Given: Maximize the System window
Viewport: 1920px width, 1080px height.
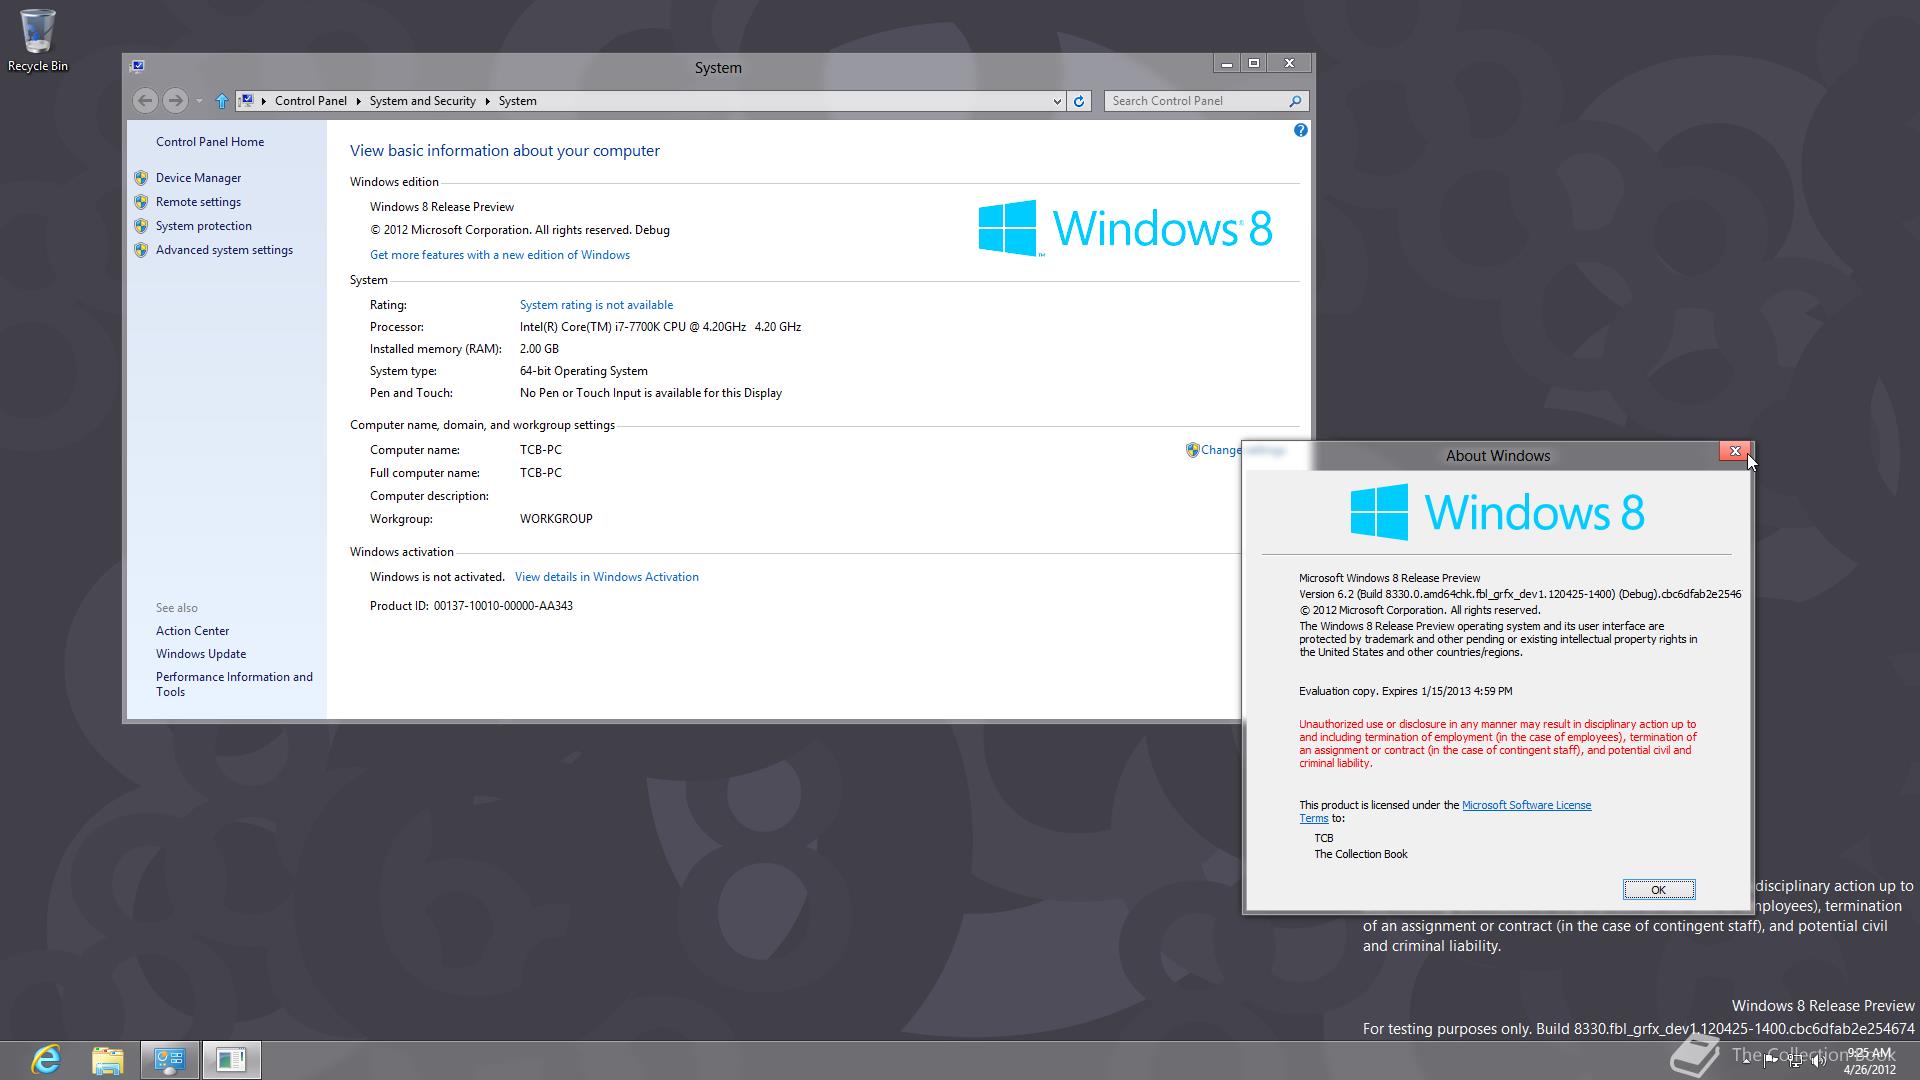Looking at the screenshot, I should click(x=1253, y=63).
